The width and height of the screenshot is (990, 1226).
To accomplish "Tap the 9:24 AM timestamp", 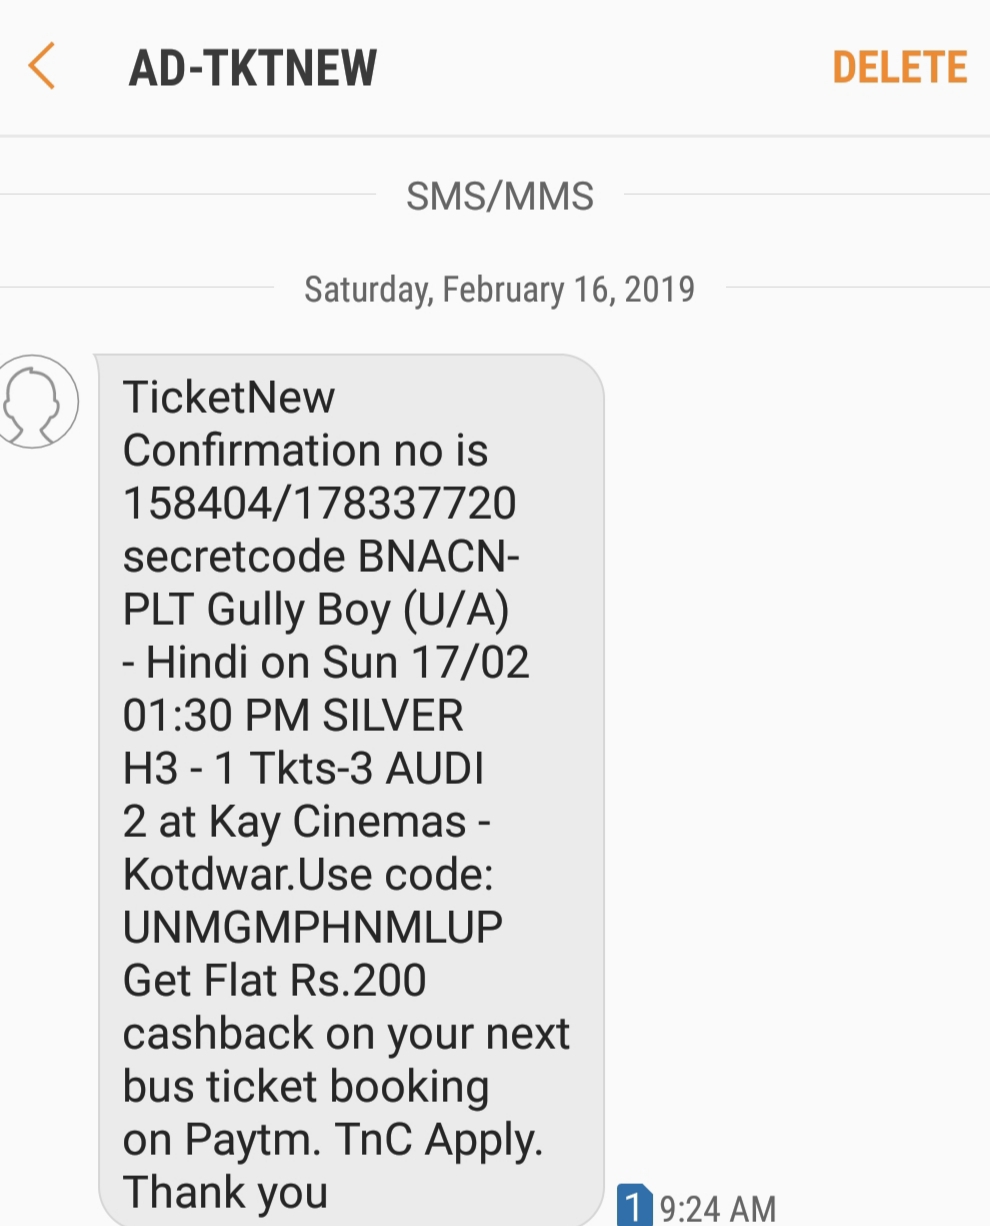I will point(717,1208).
